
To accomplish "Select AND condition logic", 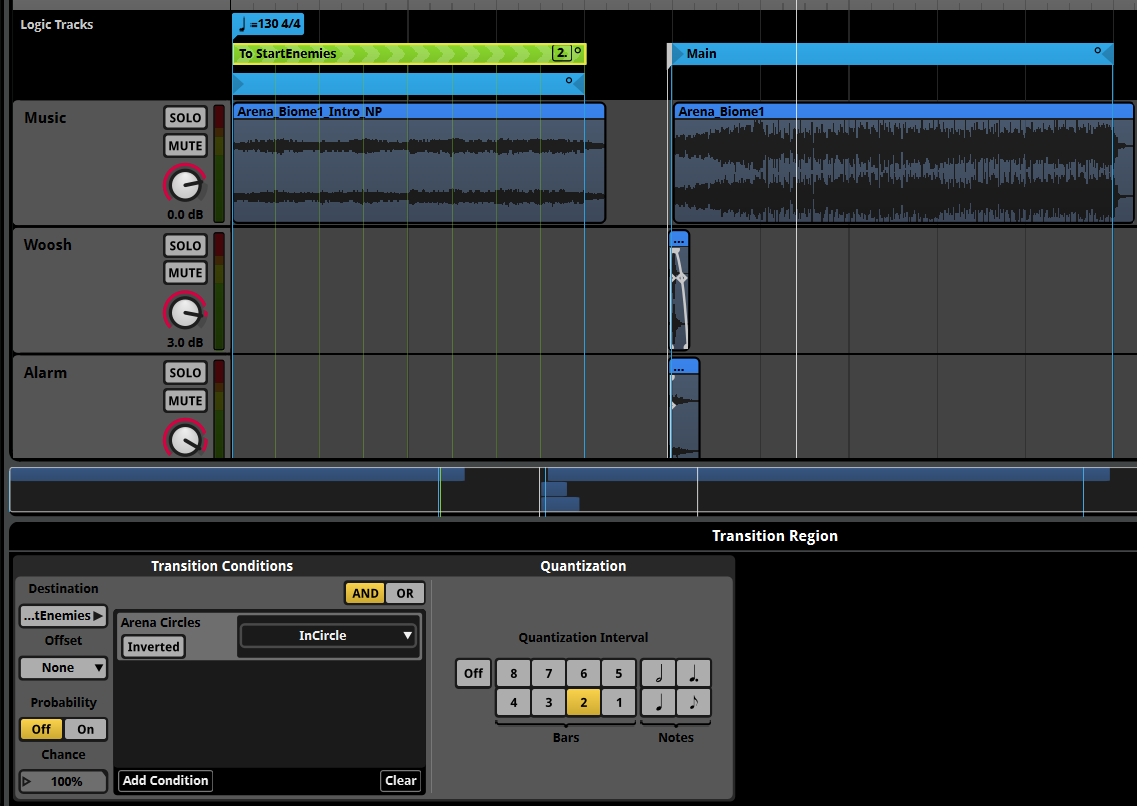I will tap(365, 593).
